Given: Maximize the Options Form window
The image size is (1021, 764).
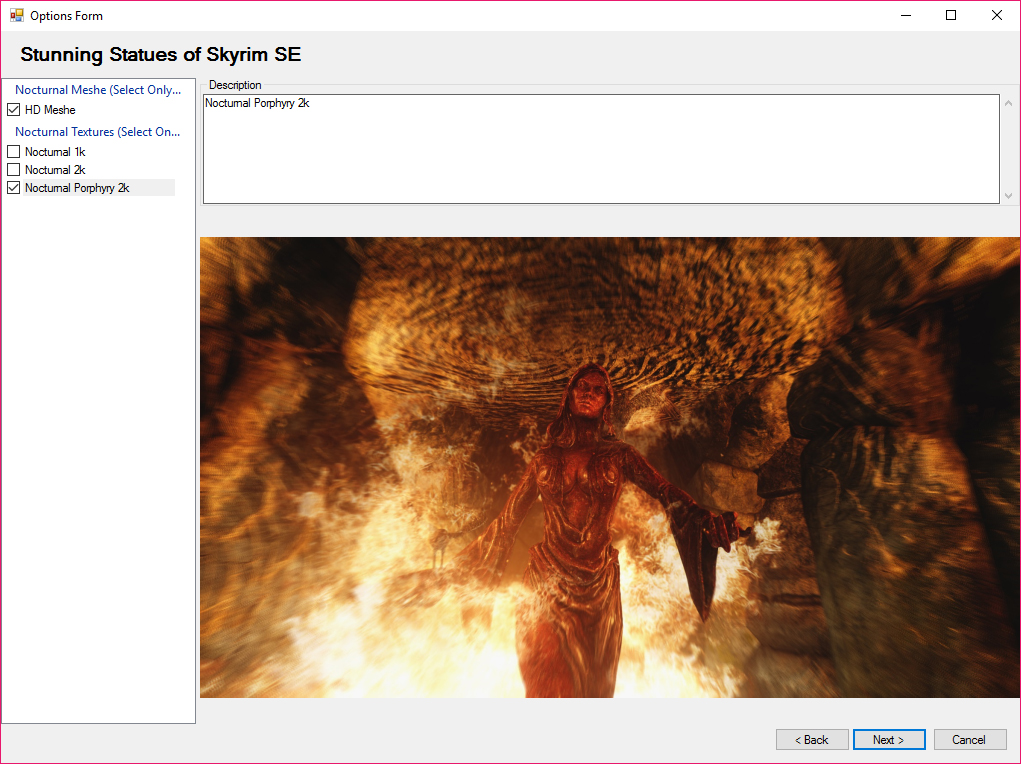Looking at the screenshot, I should (951, 15).
